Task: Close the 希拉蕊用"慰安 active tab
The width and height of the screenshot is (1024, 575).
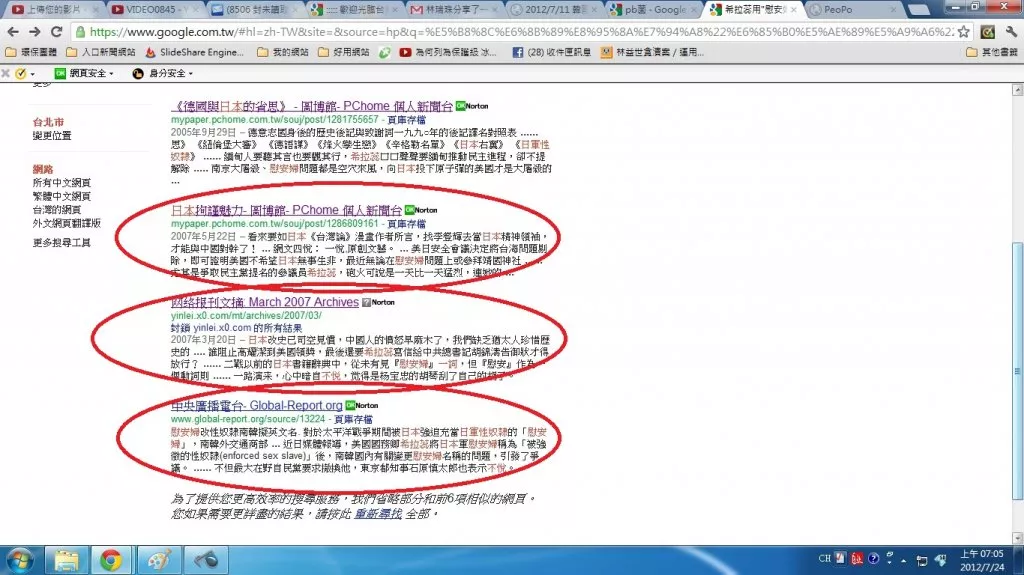Action: 793,10
